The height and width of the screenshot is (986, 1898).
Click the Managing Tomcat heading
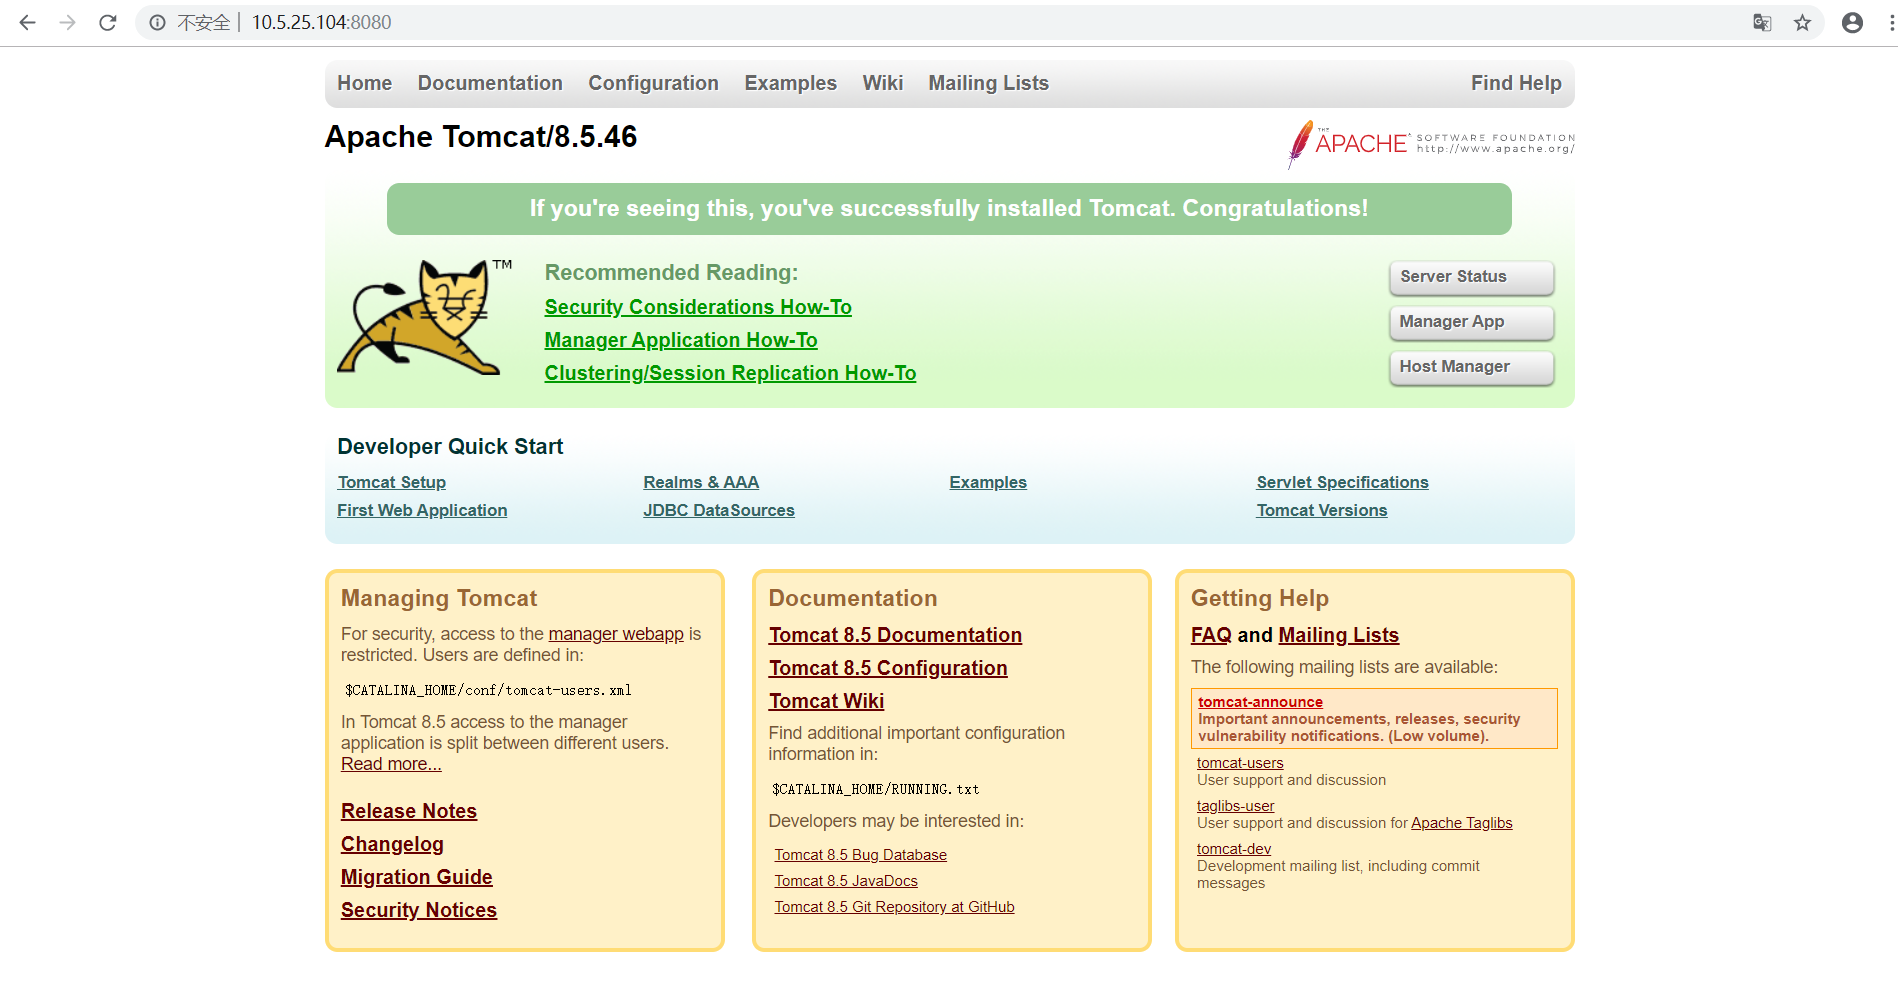(439, 598)
